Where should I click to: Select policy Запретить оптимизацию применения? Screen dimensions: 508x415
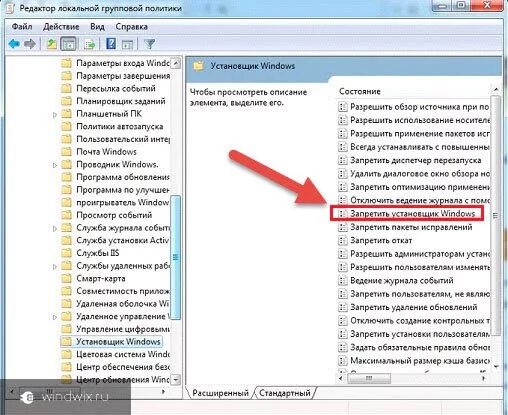[x=414, y=187]
